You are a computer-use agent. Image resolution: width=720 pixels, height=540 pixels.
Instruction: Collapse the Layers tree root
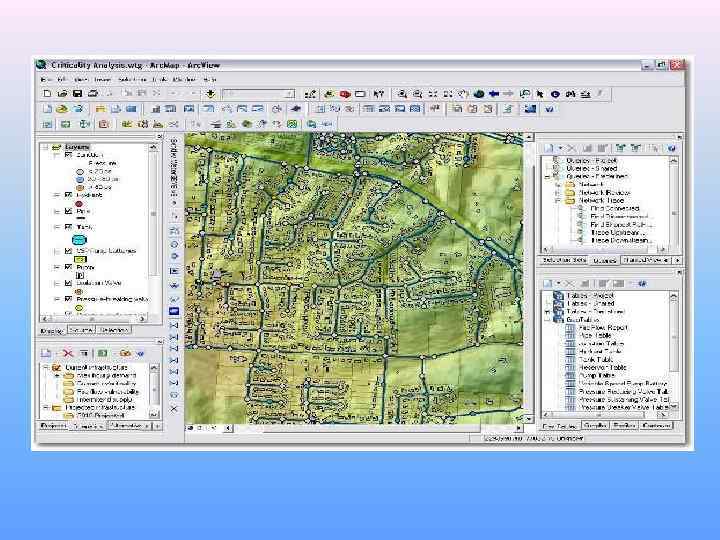[x=44, y=145]
